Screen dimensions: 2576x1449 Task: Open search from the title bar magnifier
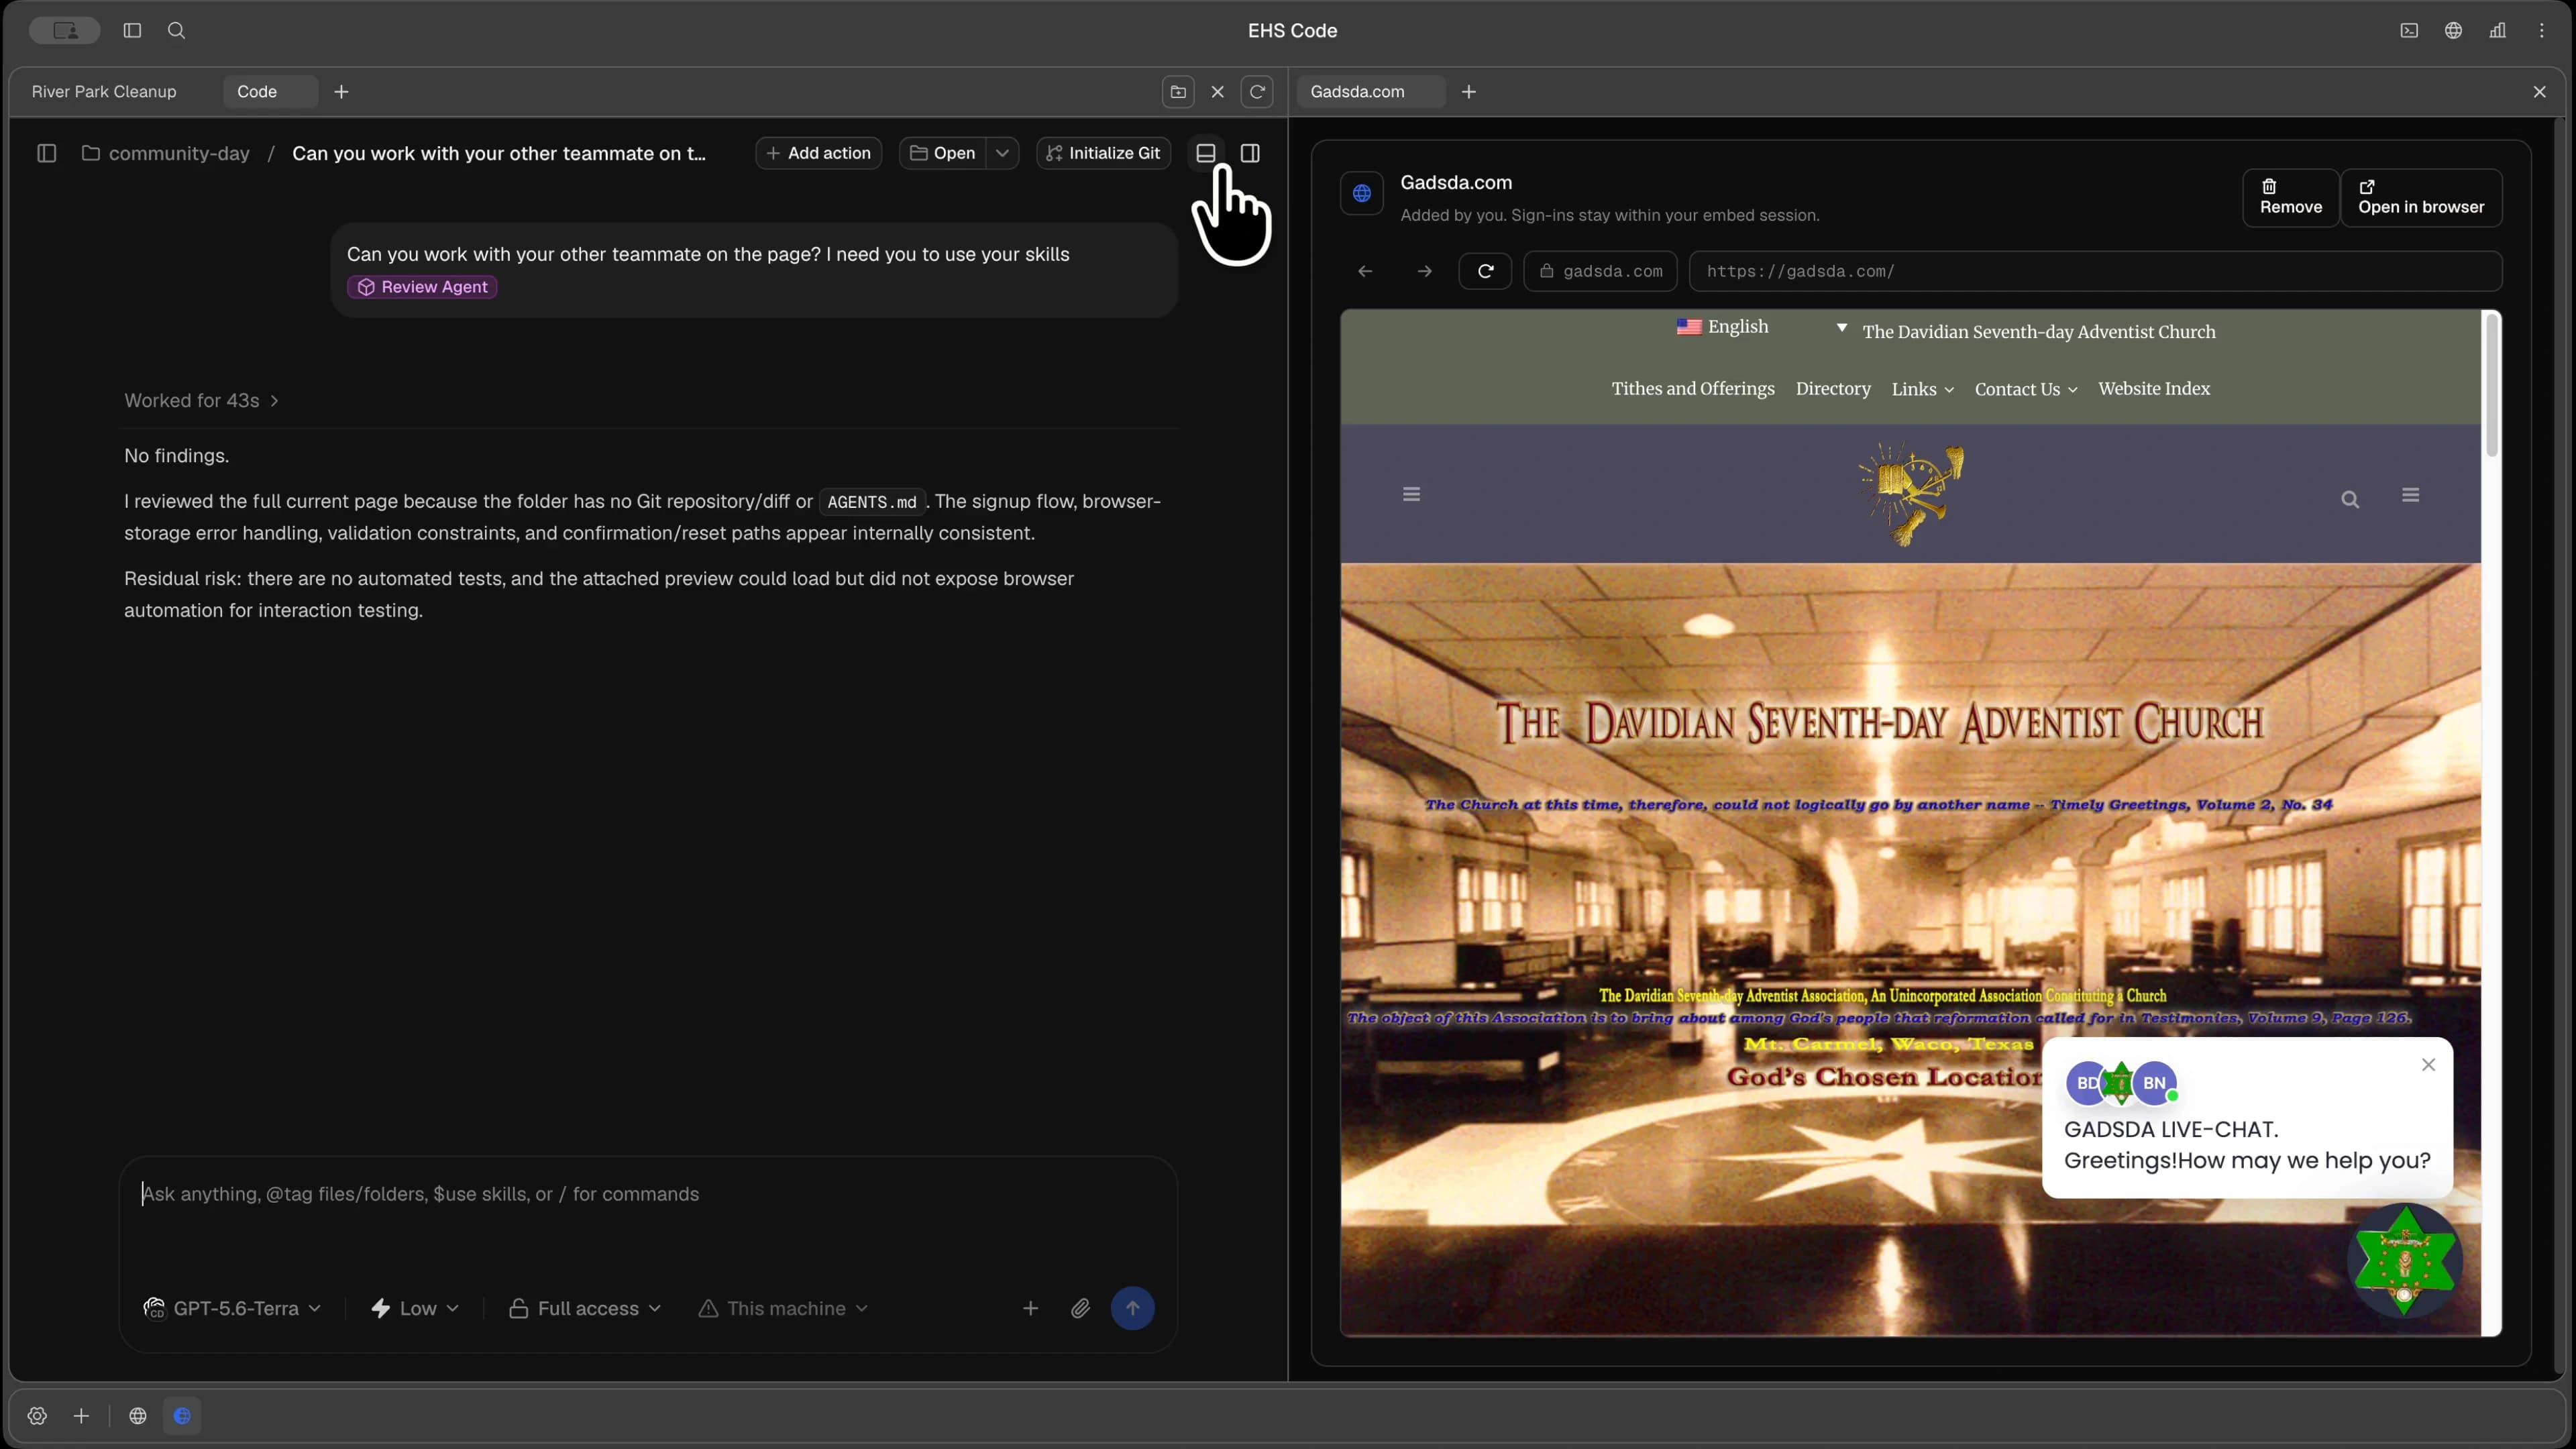(176, 30)
